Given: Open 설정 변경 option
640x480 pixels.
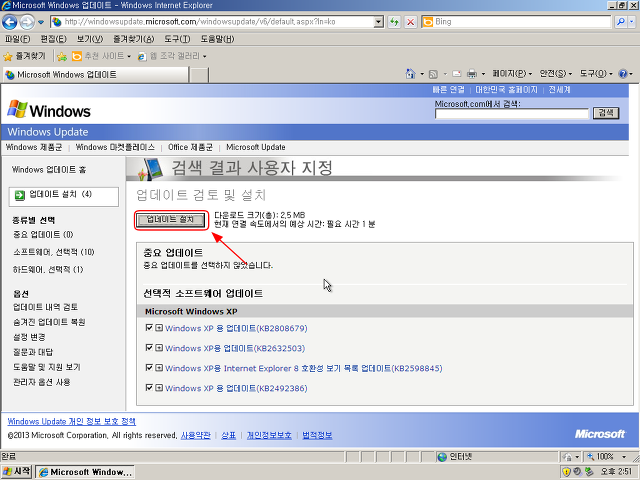Looking at the screenshot, I should point(29,338).
